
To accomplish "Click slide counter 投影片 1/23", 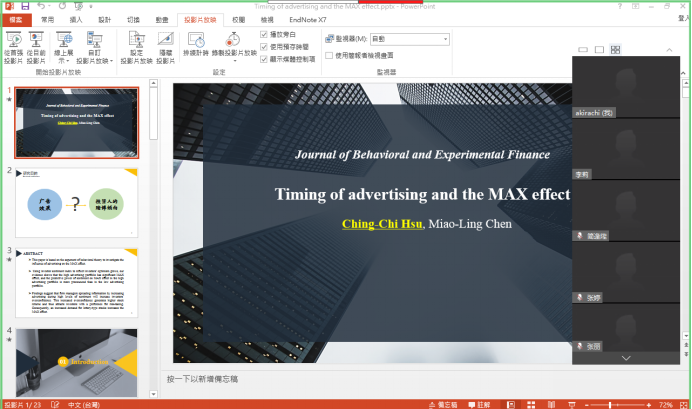I will (x=23, y=405).
